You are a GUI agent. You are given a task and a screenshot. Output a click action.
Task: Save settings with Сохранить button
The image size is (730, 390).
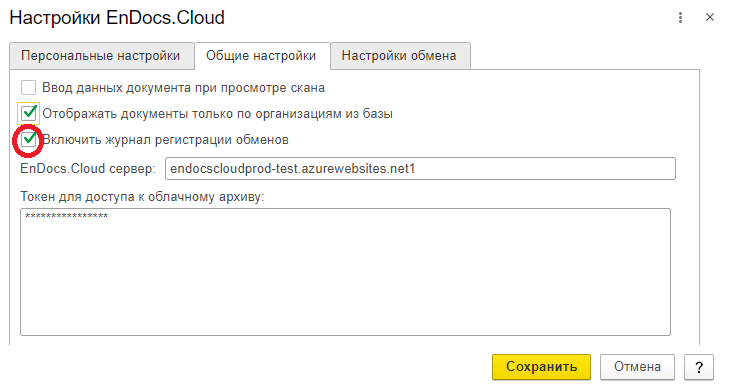[x=541, y=367]
